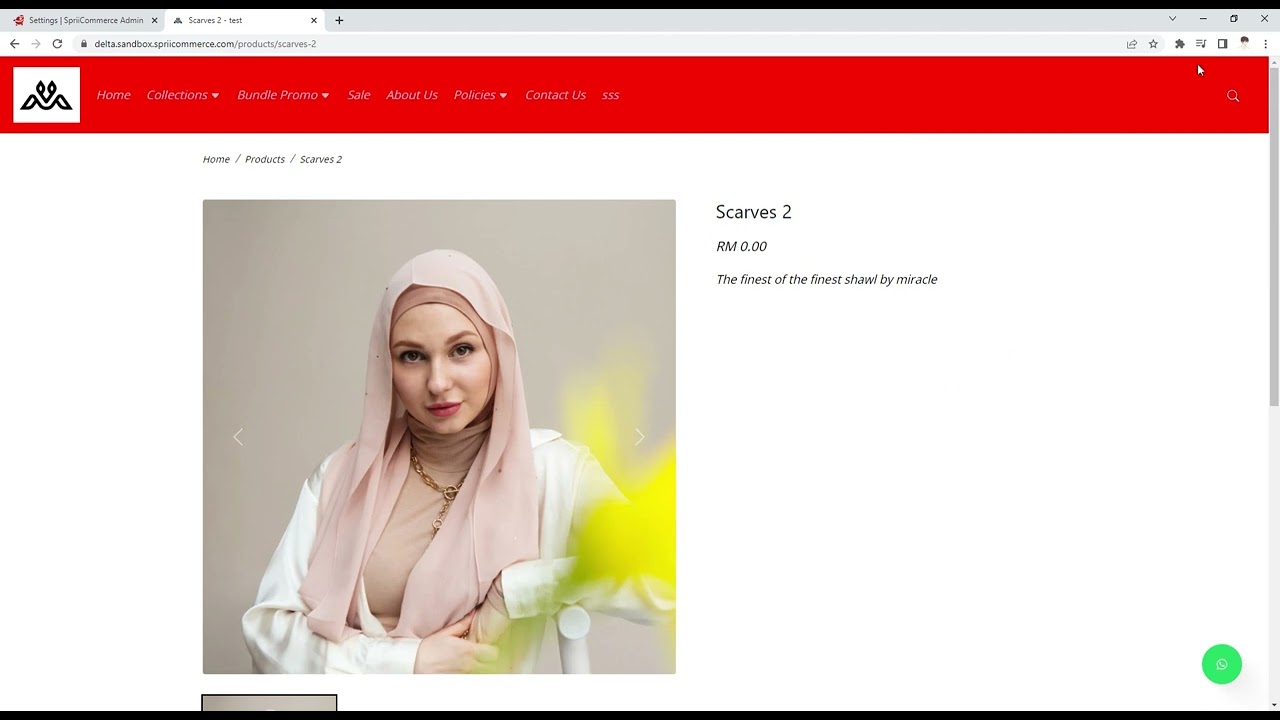Open Chrome profile avatar
This screenshot has width=1280, height=720.
(x=1244, y=44)
